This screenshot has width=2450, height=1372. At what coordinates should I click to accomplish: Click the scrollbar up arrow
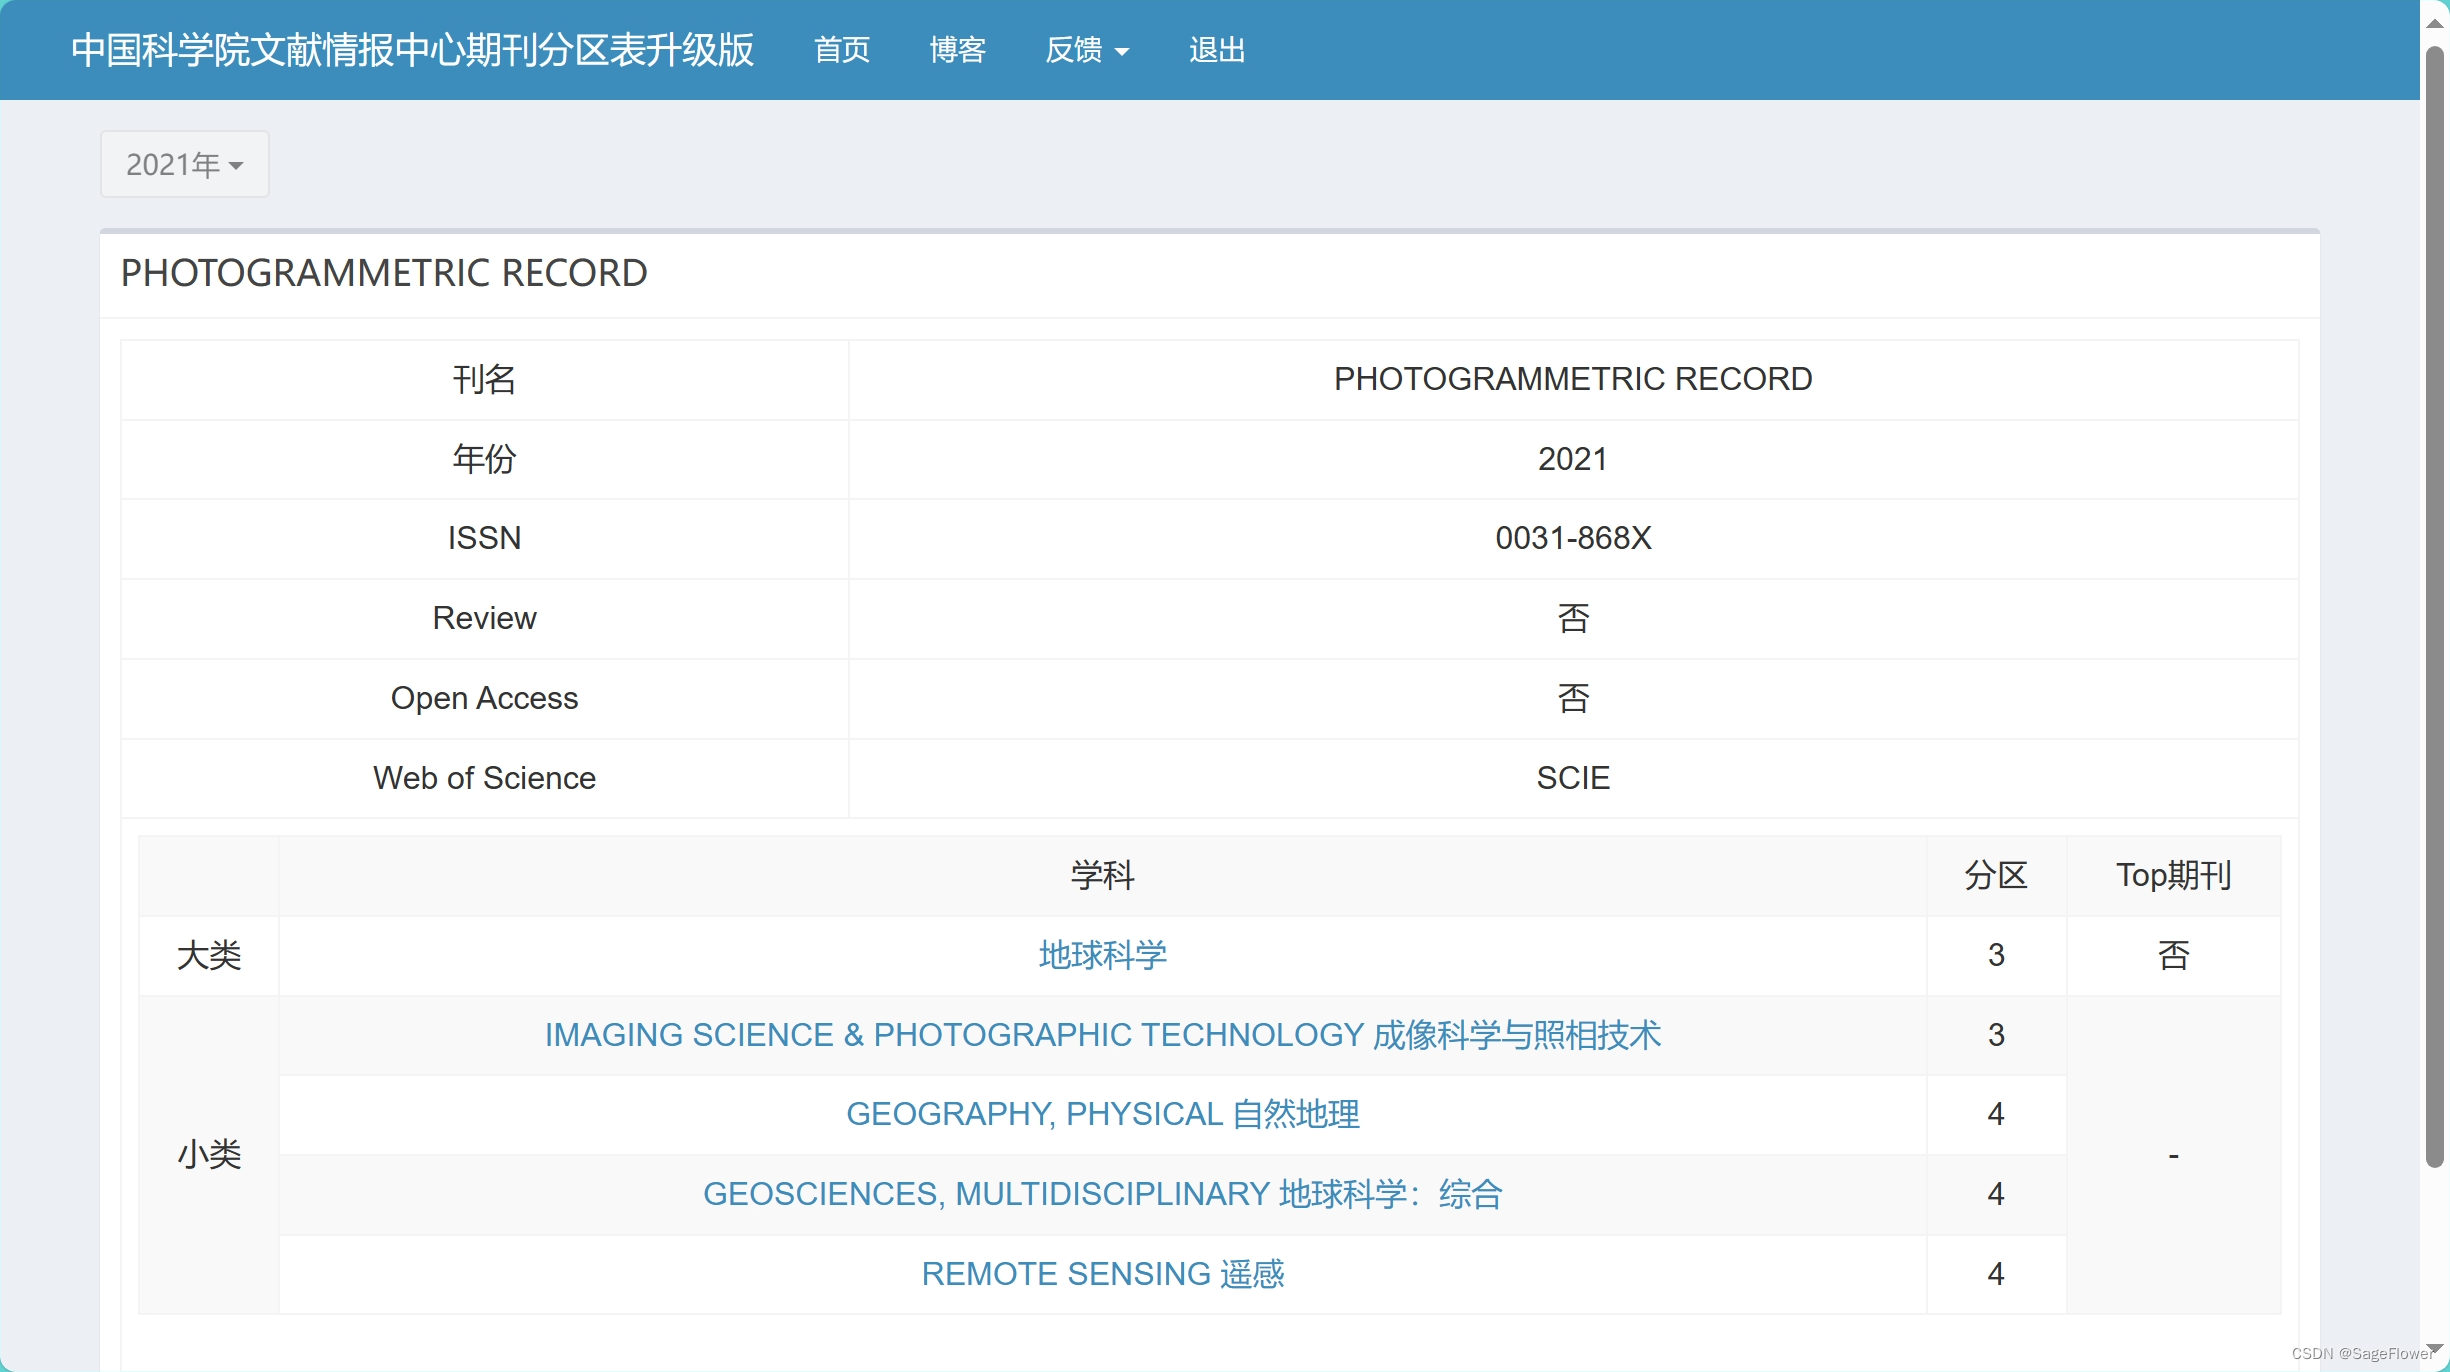[x=2435, y=22]
